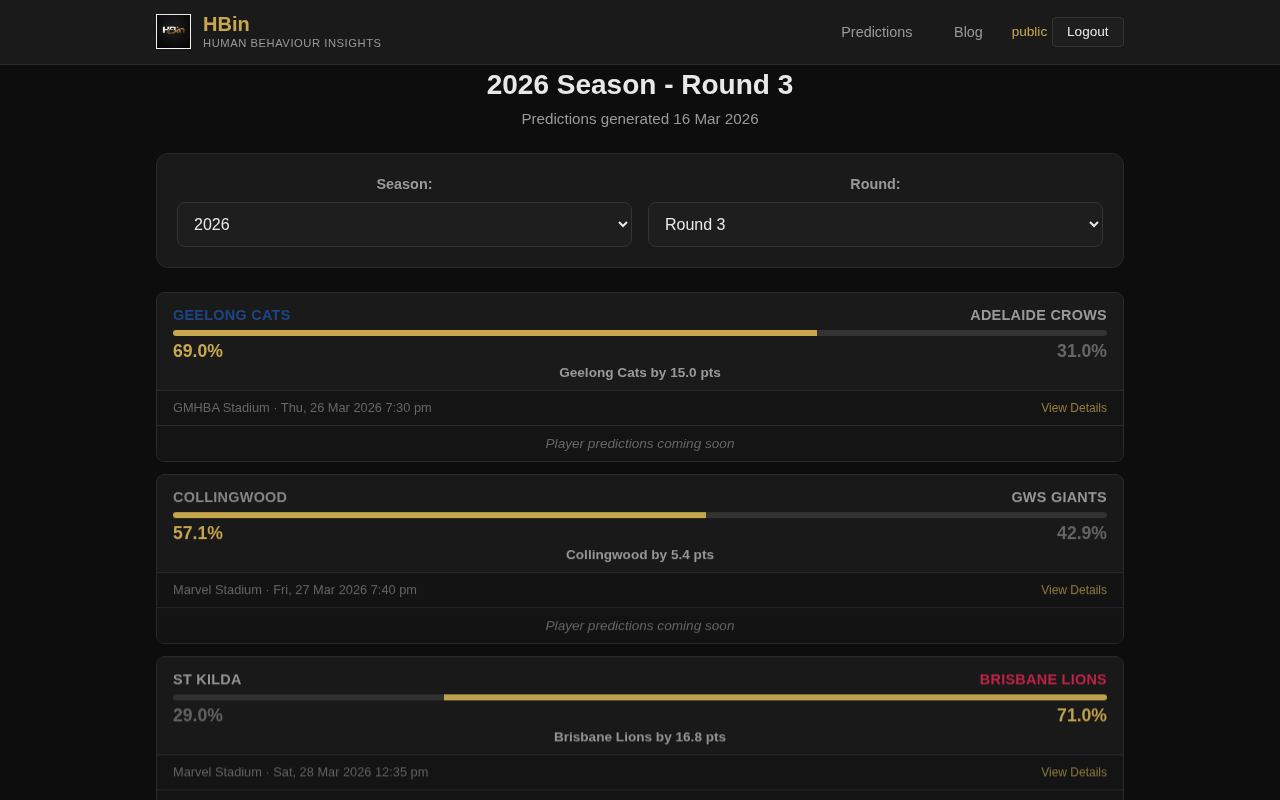Click the Logout button

point(1087,32)
